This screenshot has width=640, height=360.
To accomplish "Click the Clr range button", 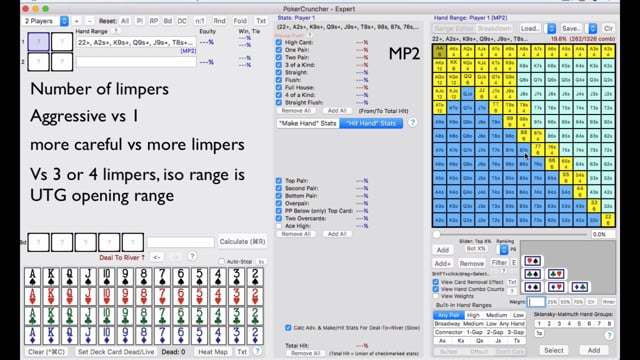I will (x=608, y=29).
